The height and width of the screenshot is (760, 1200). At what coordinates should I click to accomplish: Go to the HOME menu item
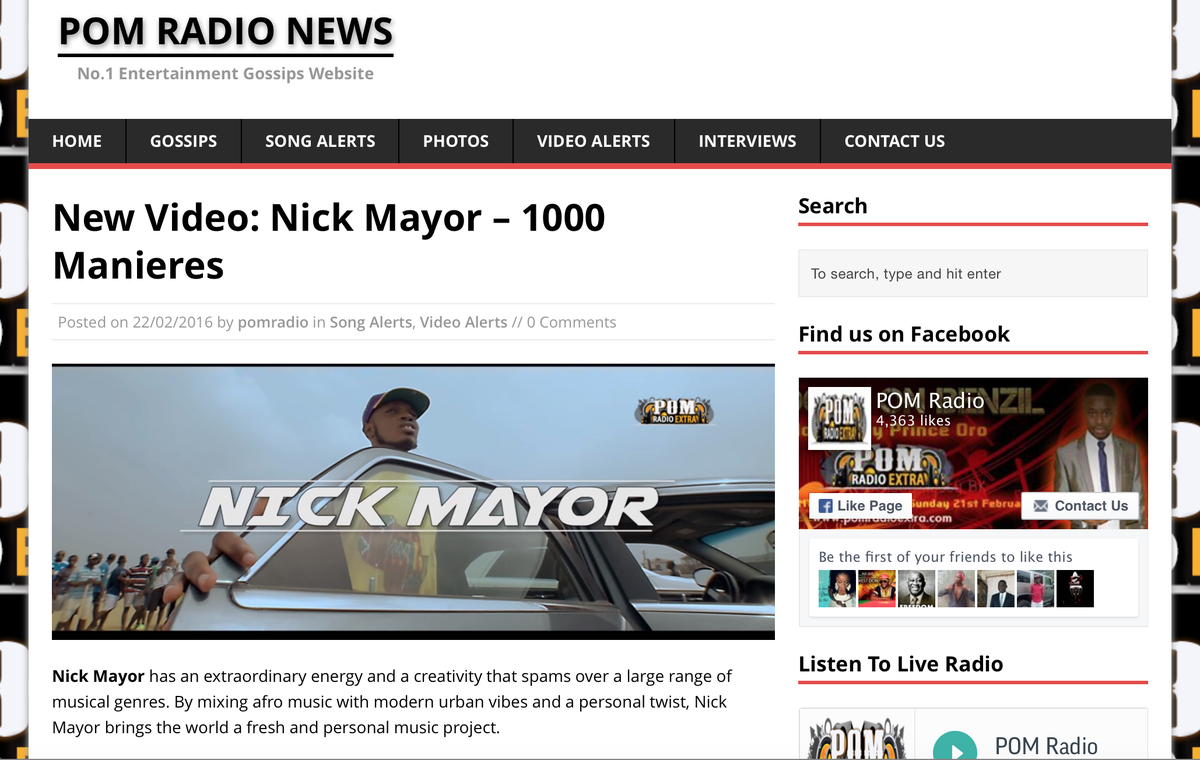[77, 141]
